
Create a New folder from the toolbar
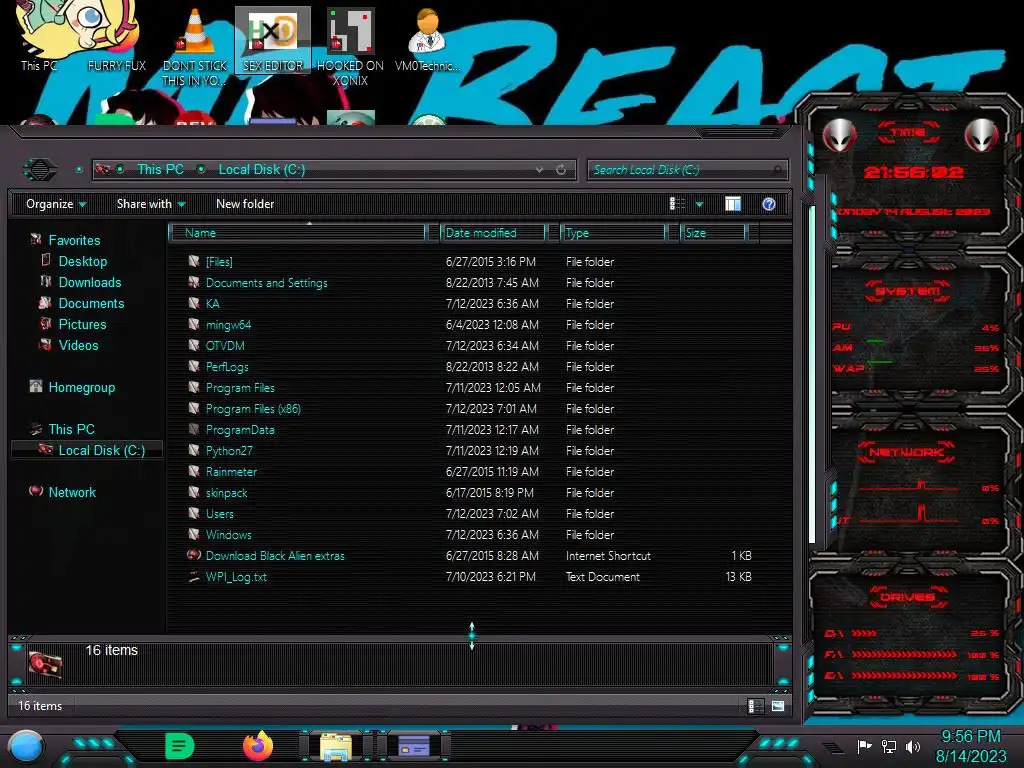point(245,204)
